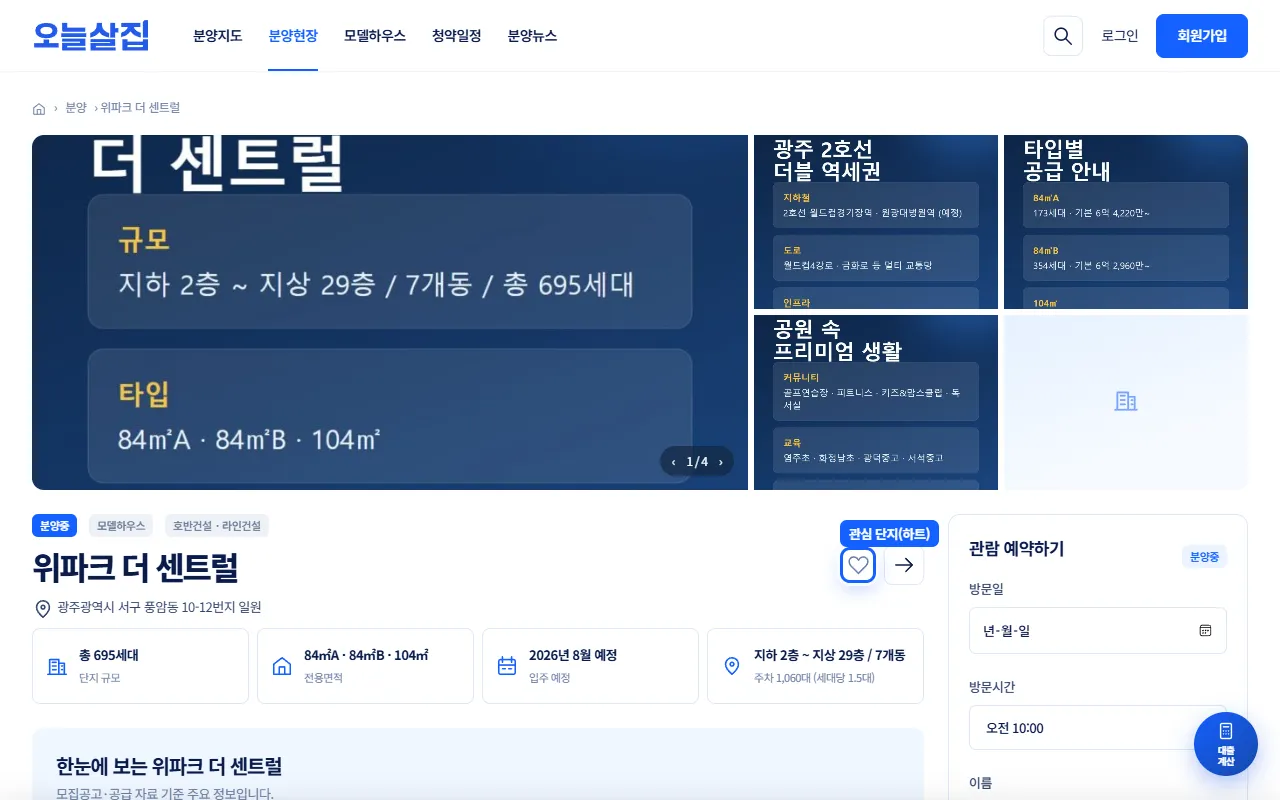Show the previous gallery image
This screenshot has height=800, width=1280.
[x=673, y=462]
